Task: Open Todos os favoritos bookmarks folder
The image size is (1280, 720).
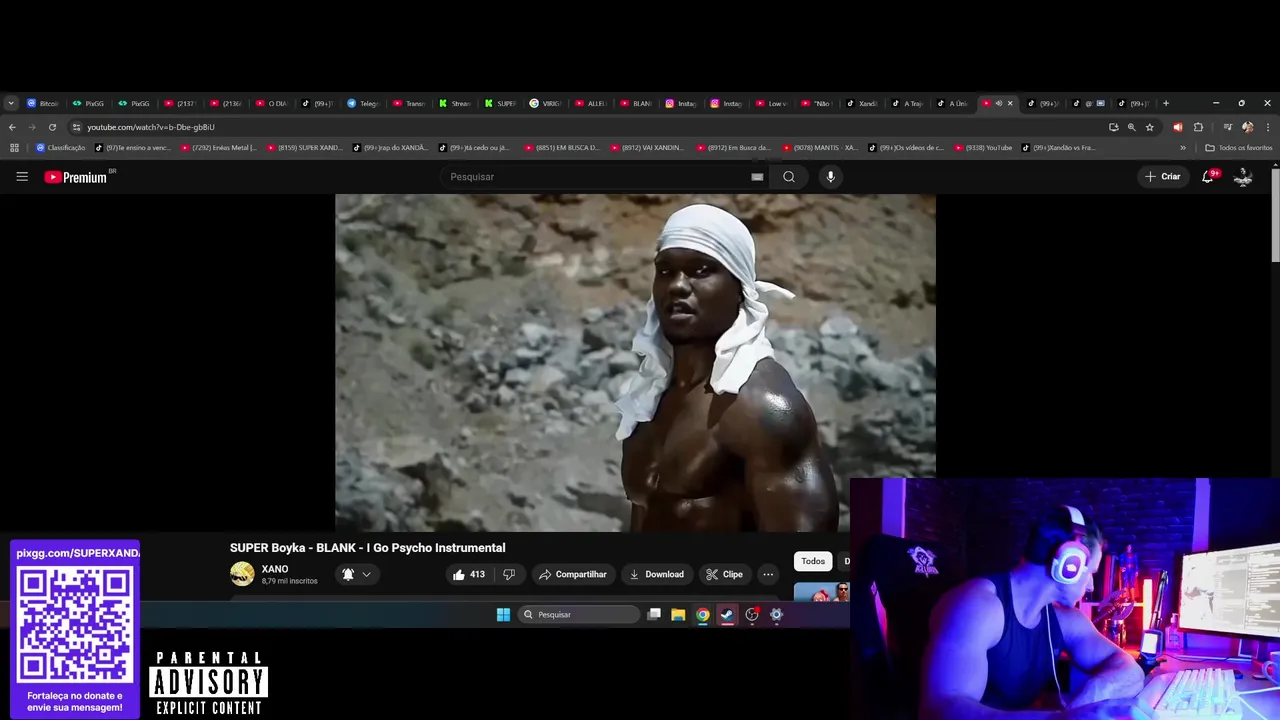Action: coord(1239,148)
